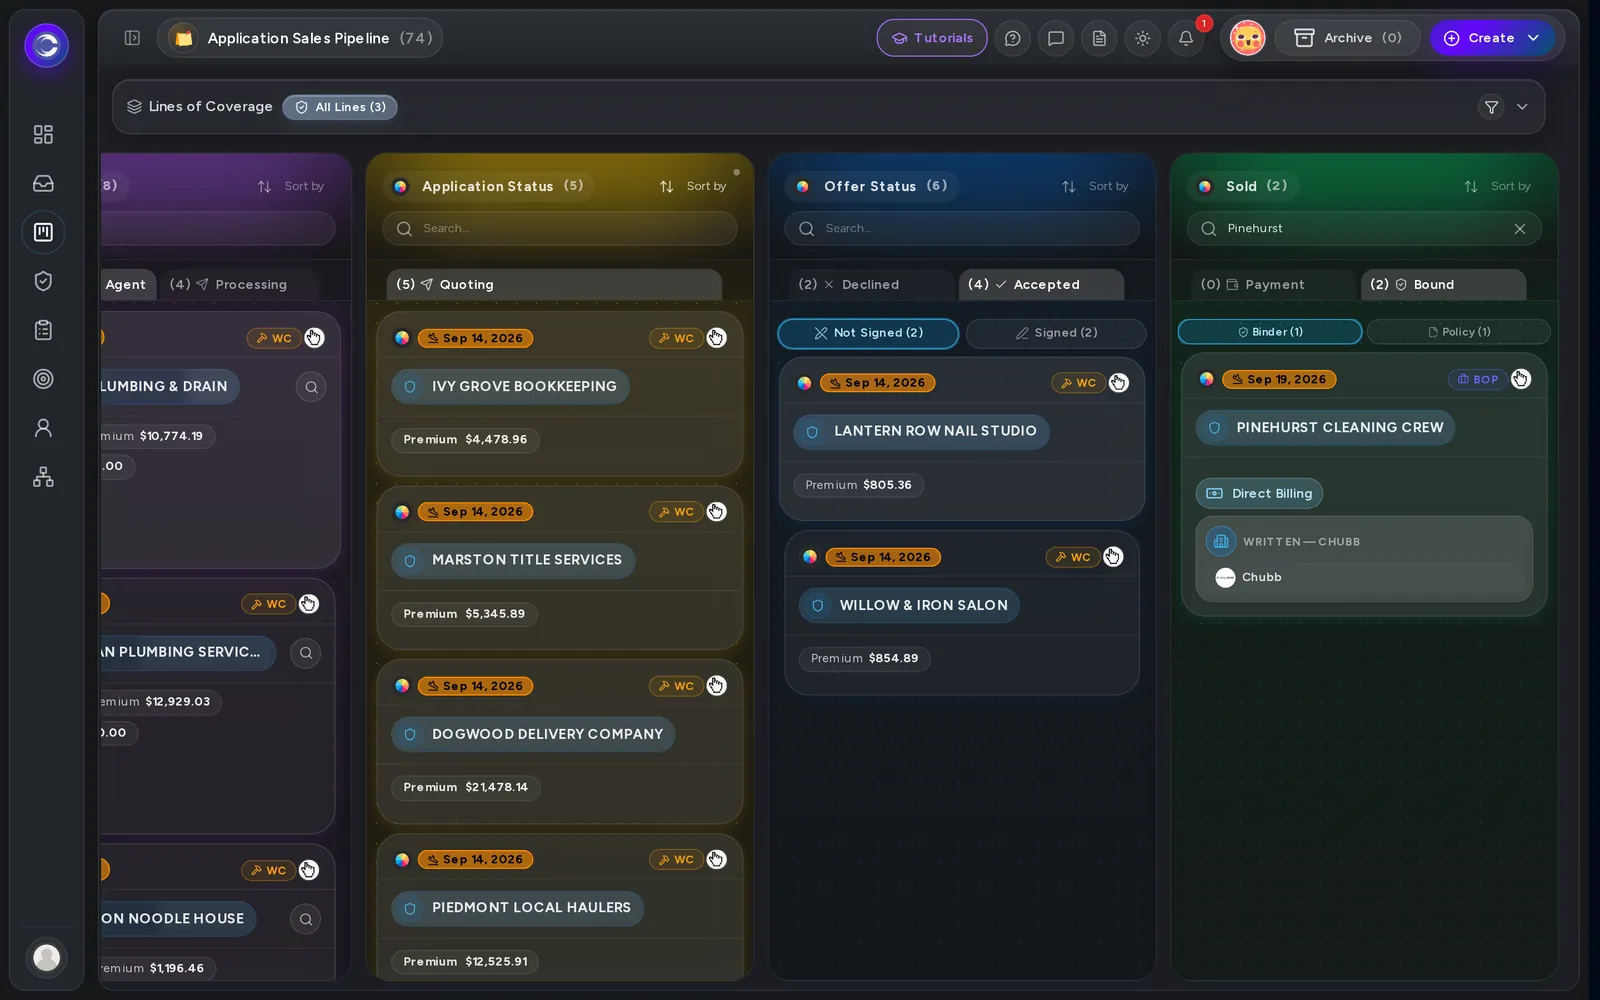Expand the Lines of Coverage chevron
1600x1000 pixels.
[x=1522, y=107]
